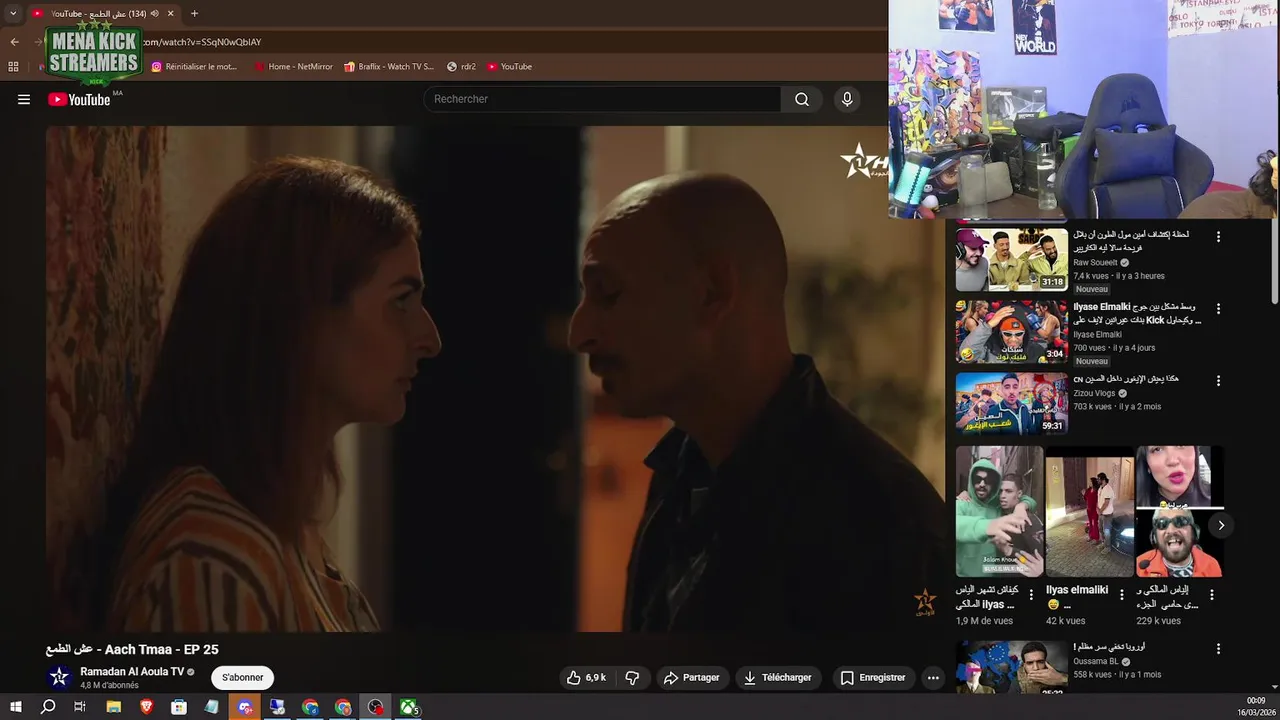Start voice search with microphone icon

(x=847, y=99)
